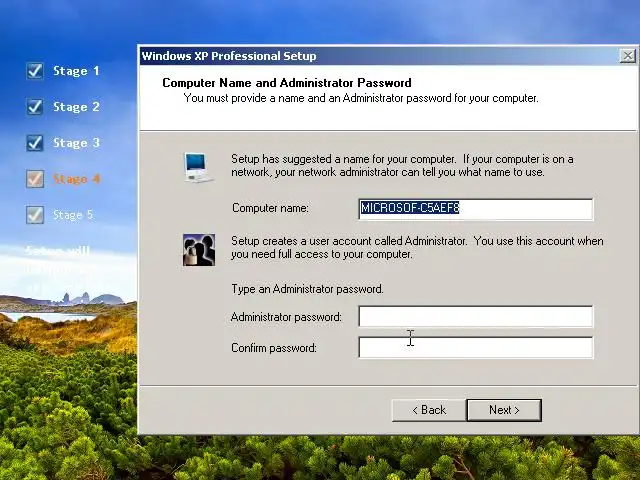Click the 'Confirm password:' label

(274, 348)
